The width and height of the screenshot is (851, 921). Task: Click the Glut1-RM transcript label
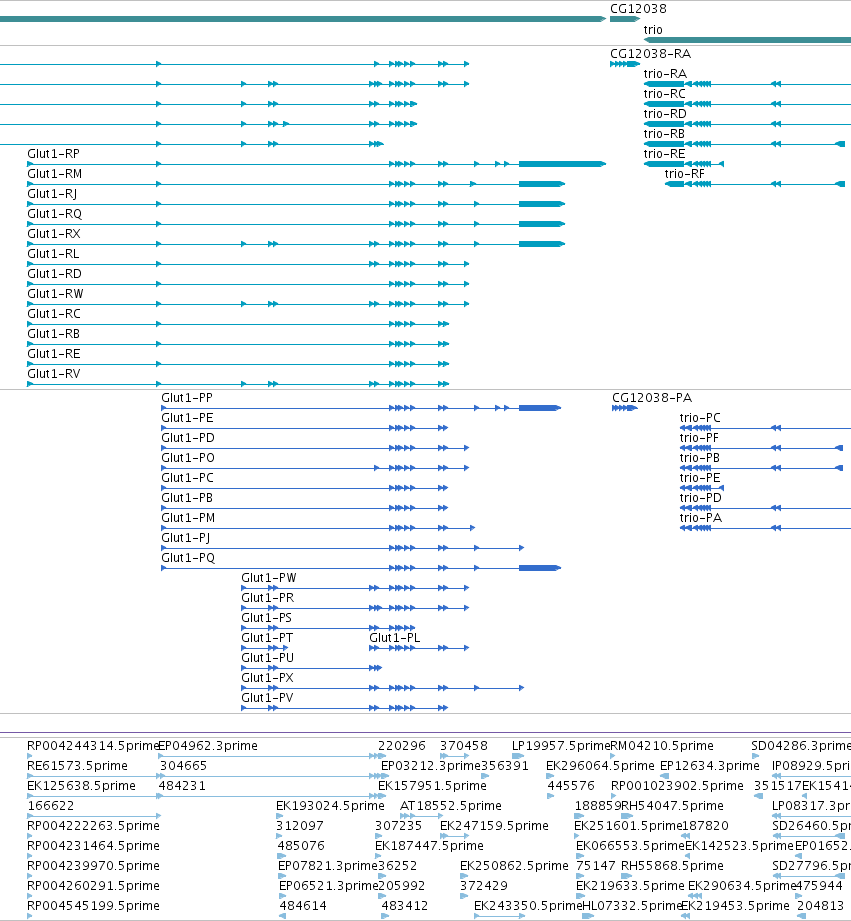pos(55,173)
